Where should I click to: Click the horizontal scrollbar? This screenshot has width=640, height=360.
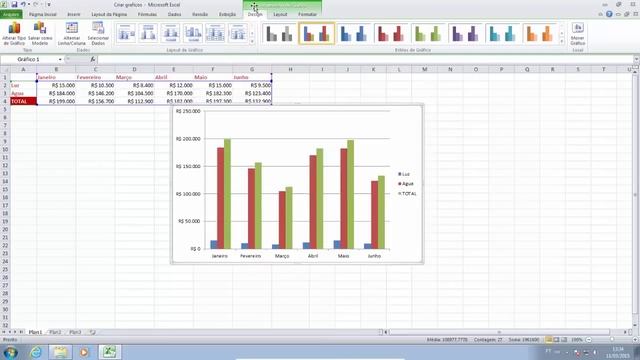pos(499,332)
